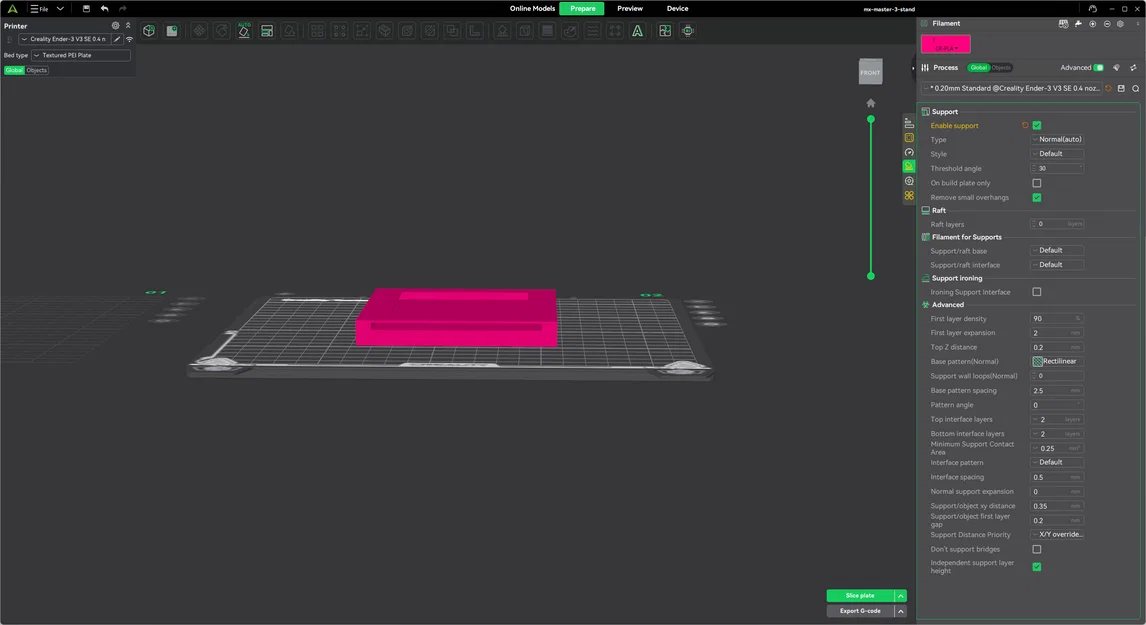Screen dimensions: 1146x625
Task: Click the save project disk icon
Action: [x=86, y=9]
